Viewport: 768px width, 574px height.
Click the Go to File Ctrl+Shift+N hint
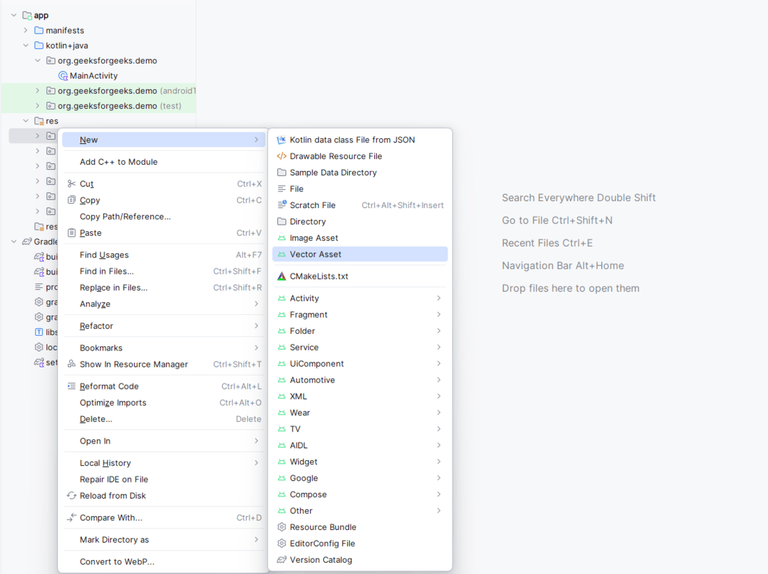tap(557, 220)
